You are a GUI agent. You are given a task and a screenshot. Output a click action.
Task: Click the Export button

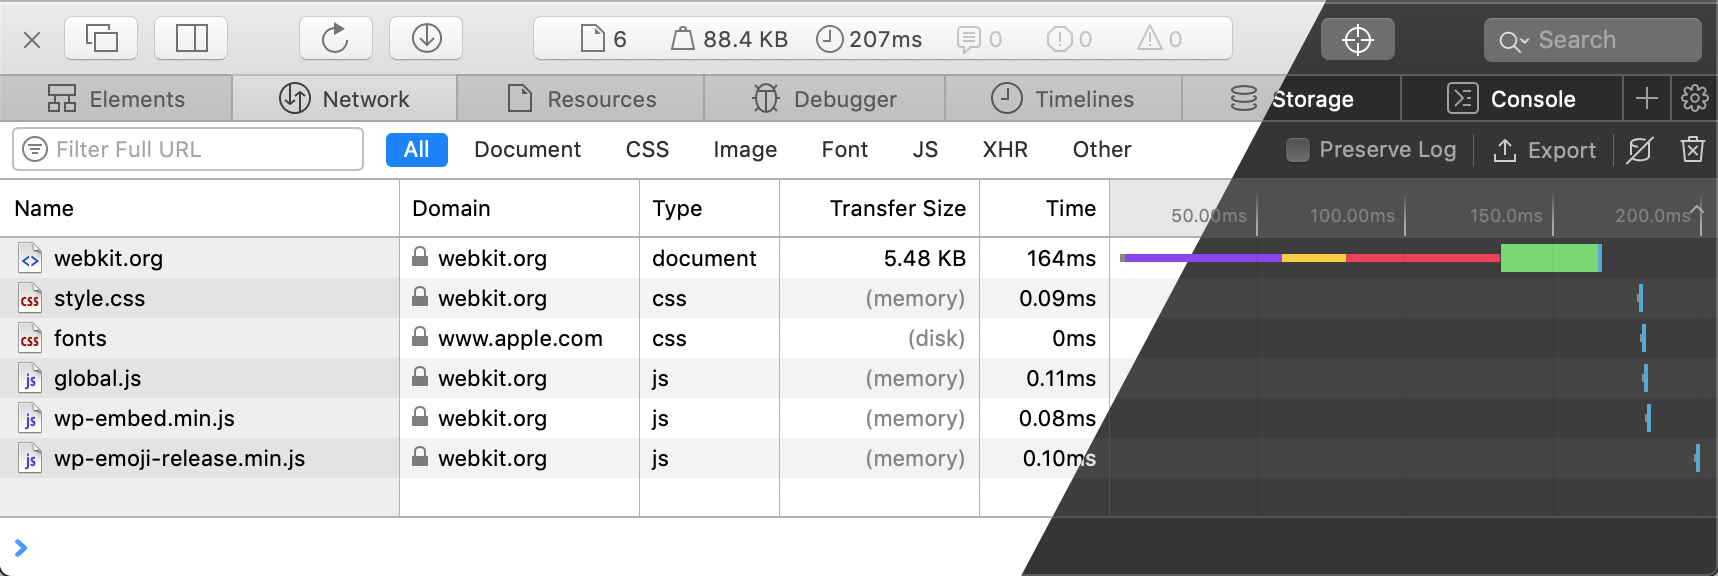pos(1544,150)
